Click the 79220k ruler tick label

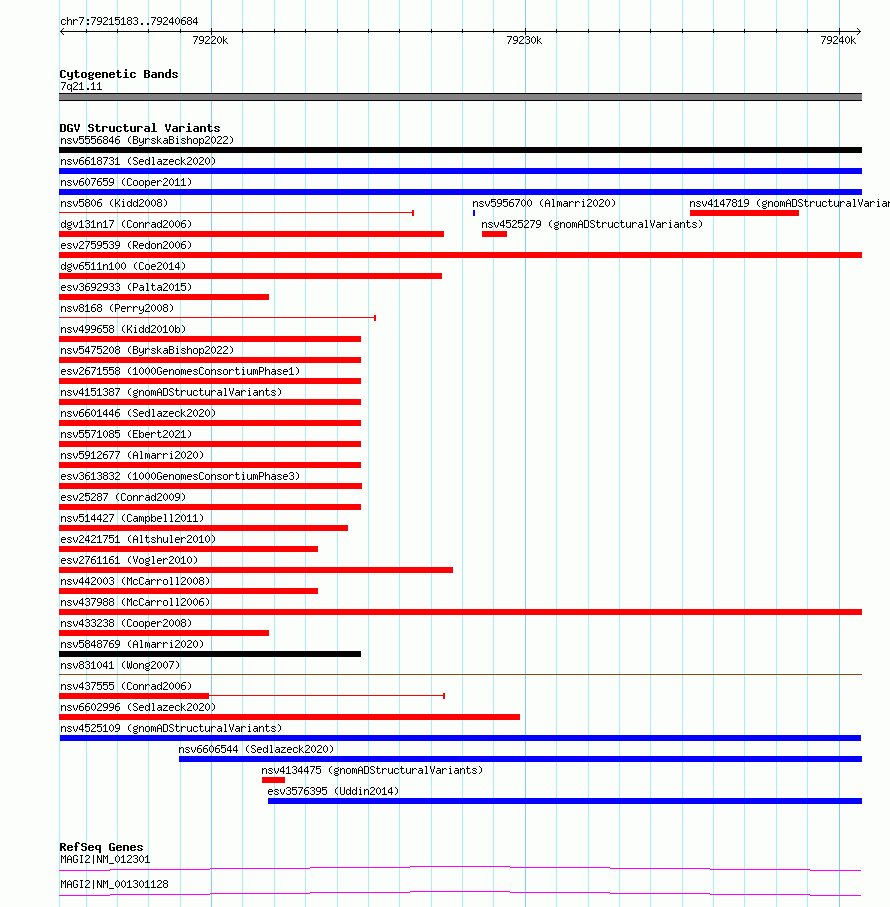tap(211, 40)
